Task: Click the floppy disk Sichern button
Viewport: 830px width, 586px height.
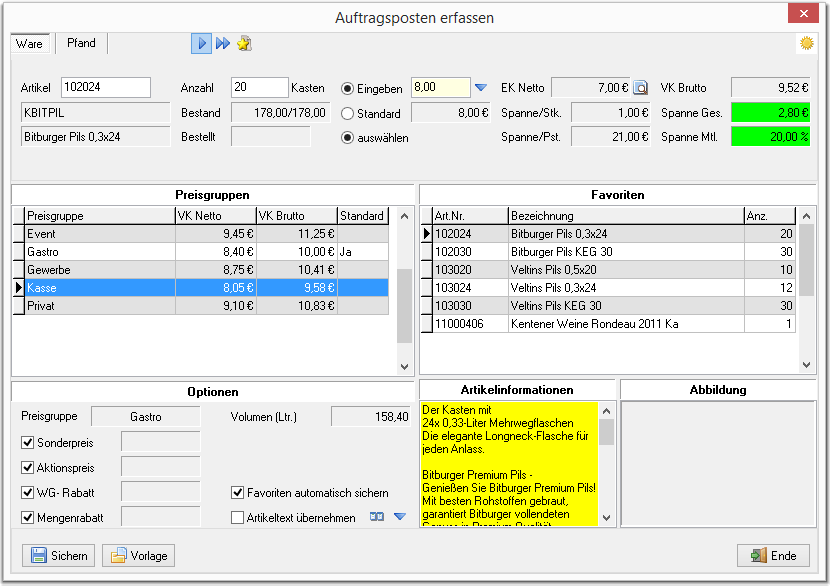Action: point(59,555)
